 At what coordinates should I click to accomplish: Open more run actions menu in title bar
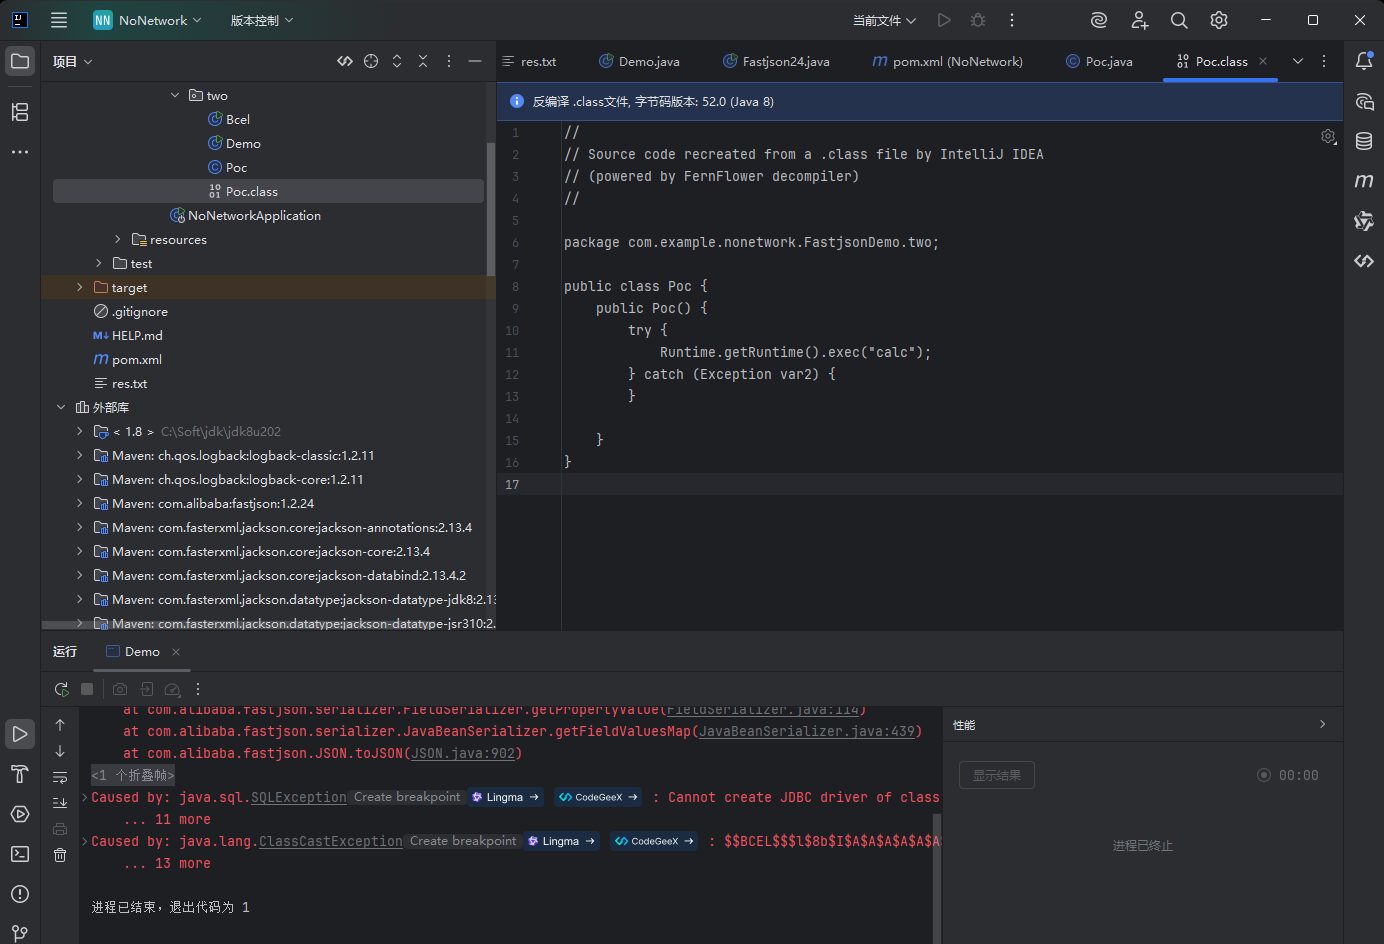pos(1012,20)
